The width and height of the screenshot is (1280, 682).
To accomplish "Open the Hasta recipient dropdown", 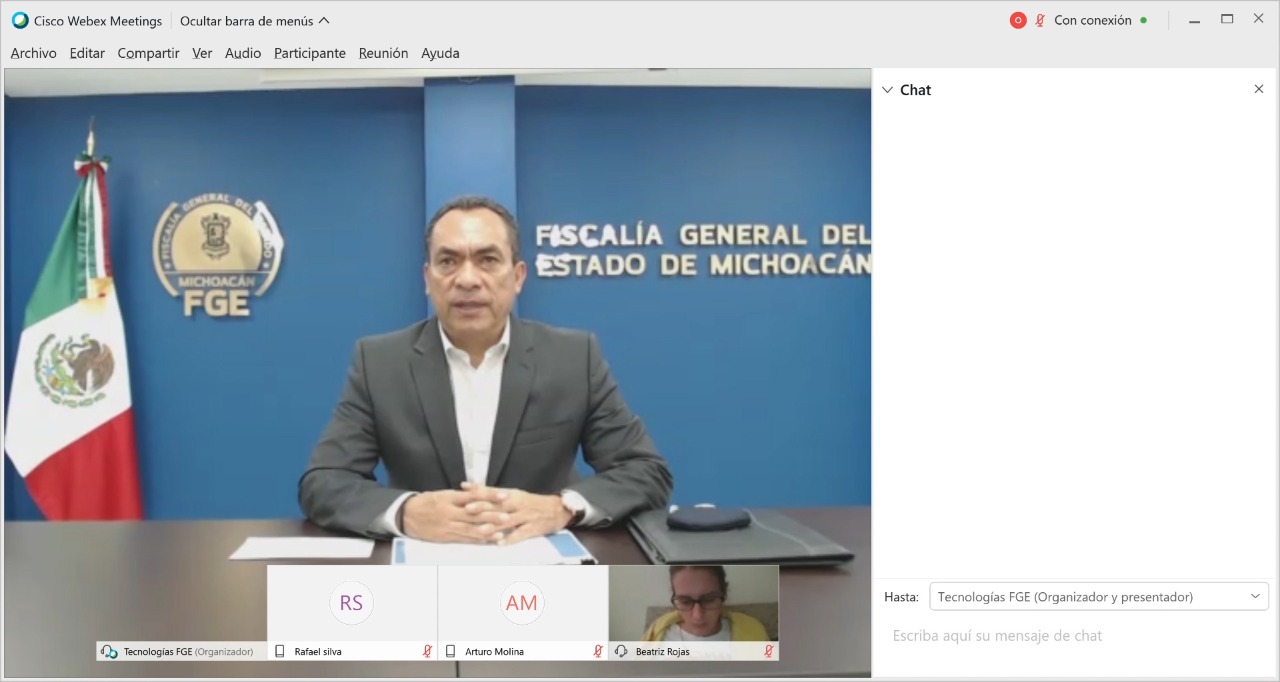I will pyautogui.click(x=1099, y=596).
